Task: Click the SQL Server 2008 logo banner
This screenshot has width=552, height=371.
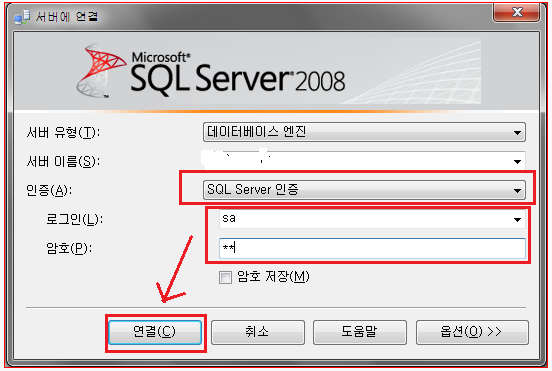Action: (276, 72)
